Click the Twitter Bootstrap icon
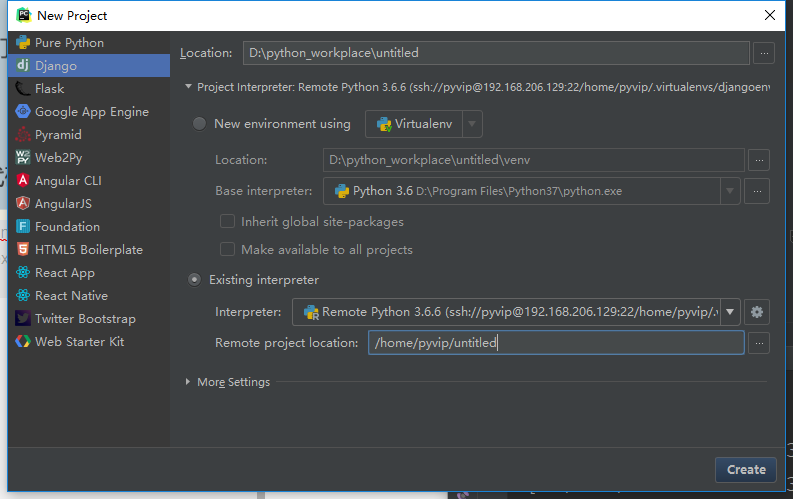This screenshot has width=793, height=499. (x=23, y=319)
